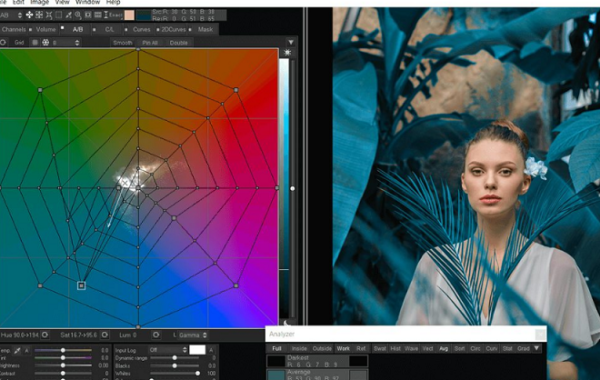Switch to the Curves tab
Screen dimensions: 600x380
pos(141,29)
